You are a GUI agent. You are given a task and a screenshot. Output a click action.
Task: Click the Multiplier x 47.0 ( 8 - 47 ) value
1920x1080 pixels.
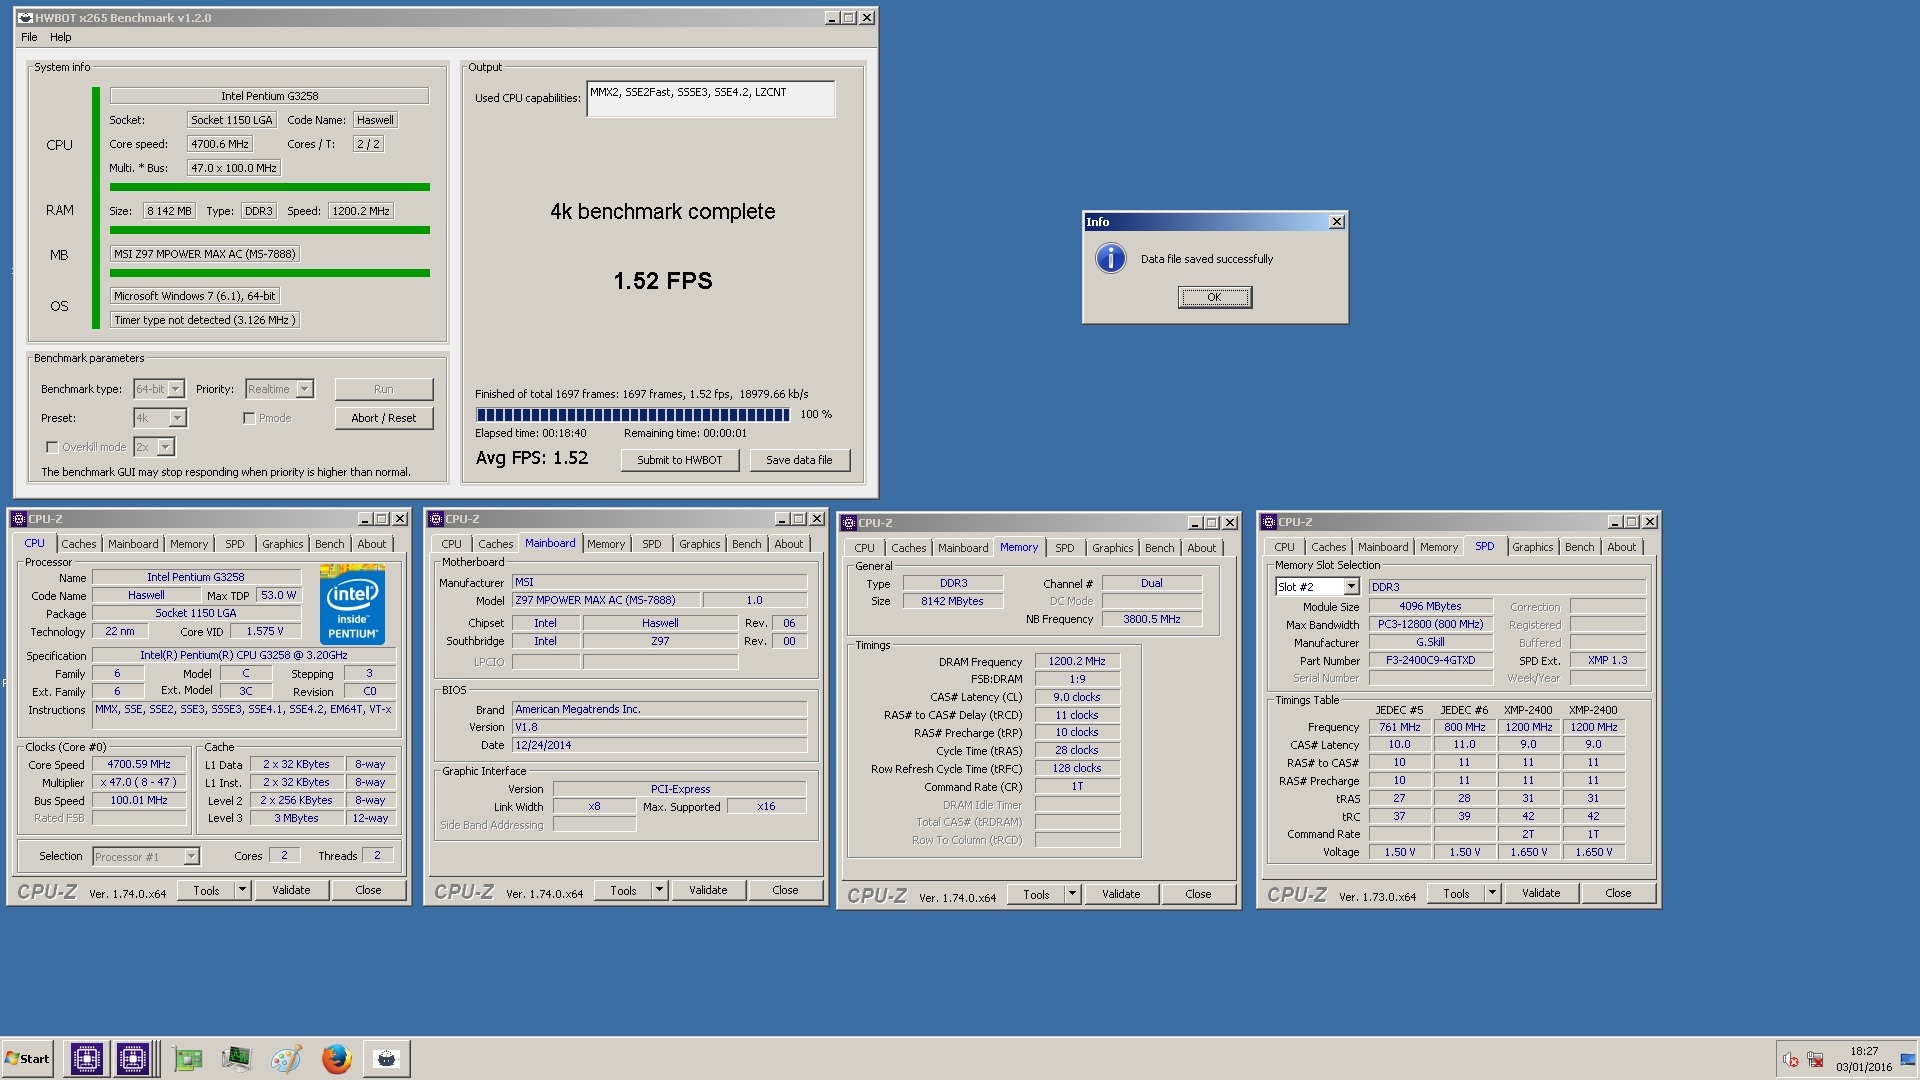(x=139, y=782)
